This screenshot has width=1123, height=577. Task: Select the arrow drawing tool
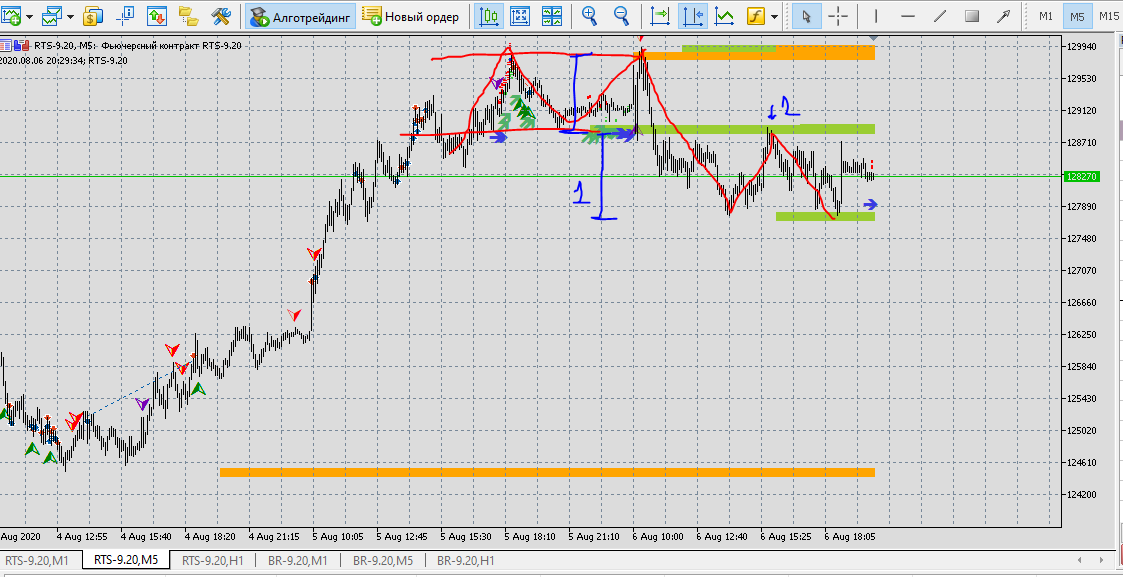point(1004,16)
